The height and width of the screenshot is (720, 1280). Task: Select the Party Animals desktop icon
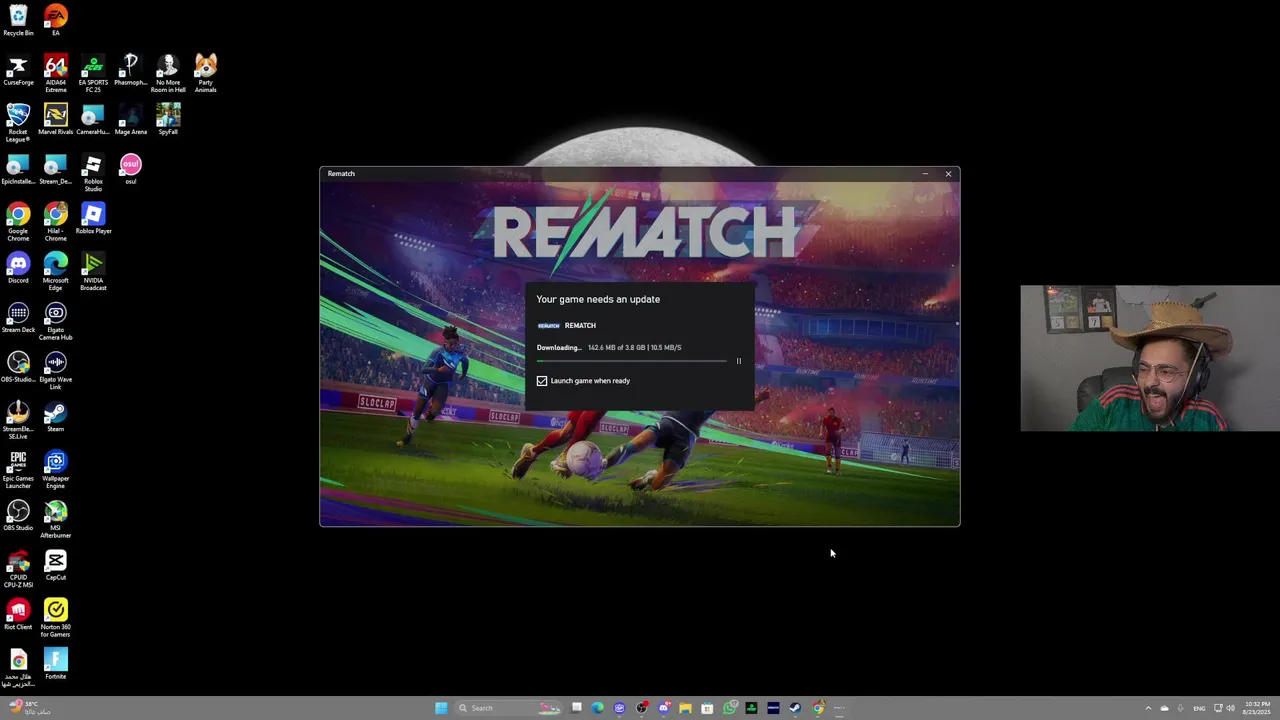205,73
